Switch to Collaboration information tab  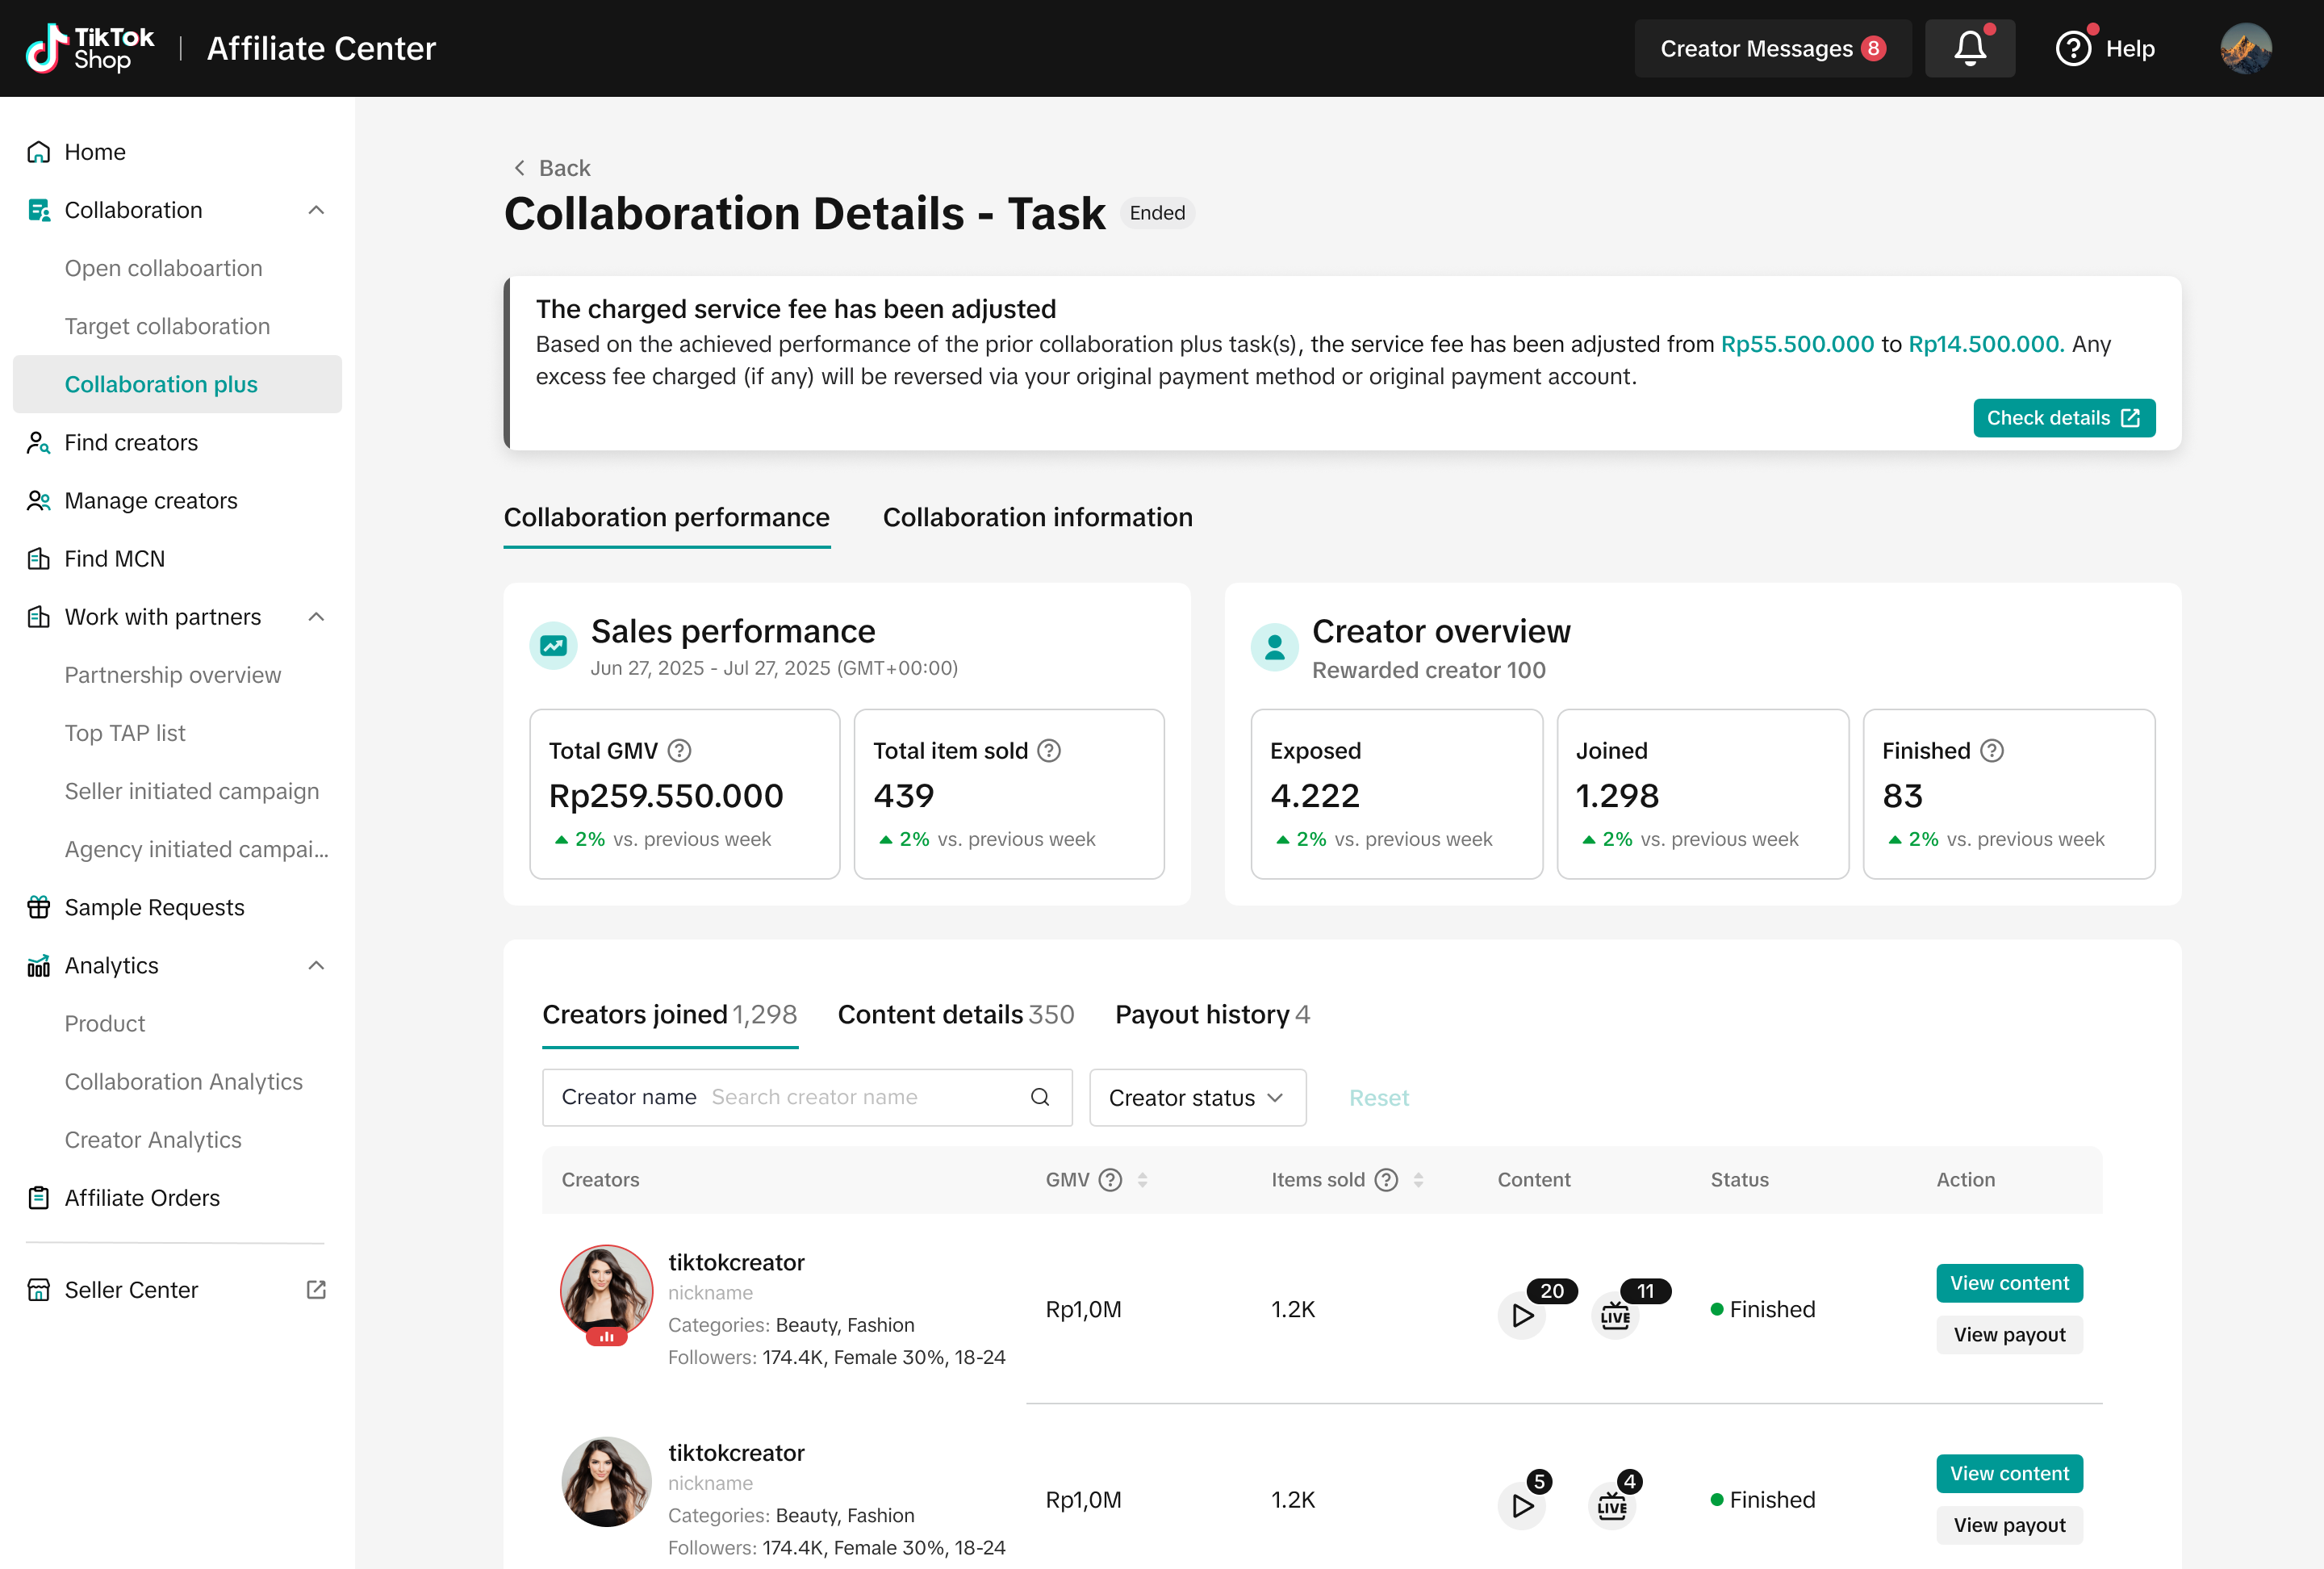point(1037,517)
